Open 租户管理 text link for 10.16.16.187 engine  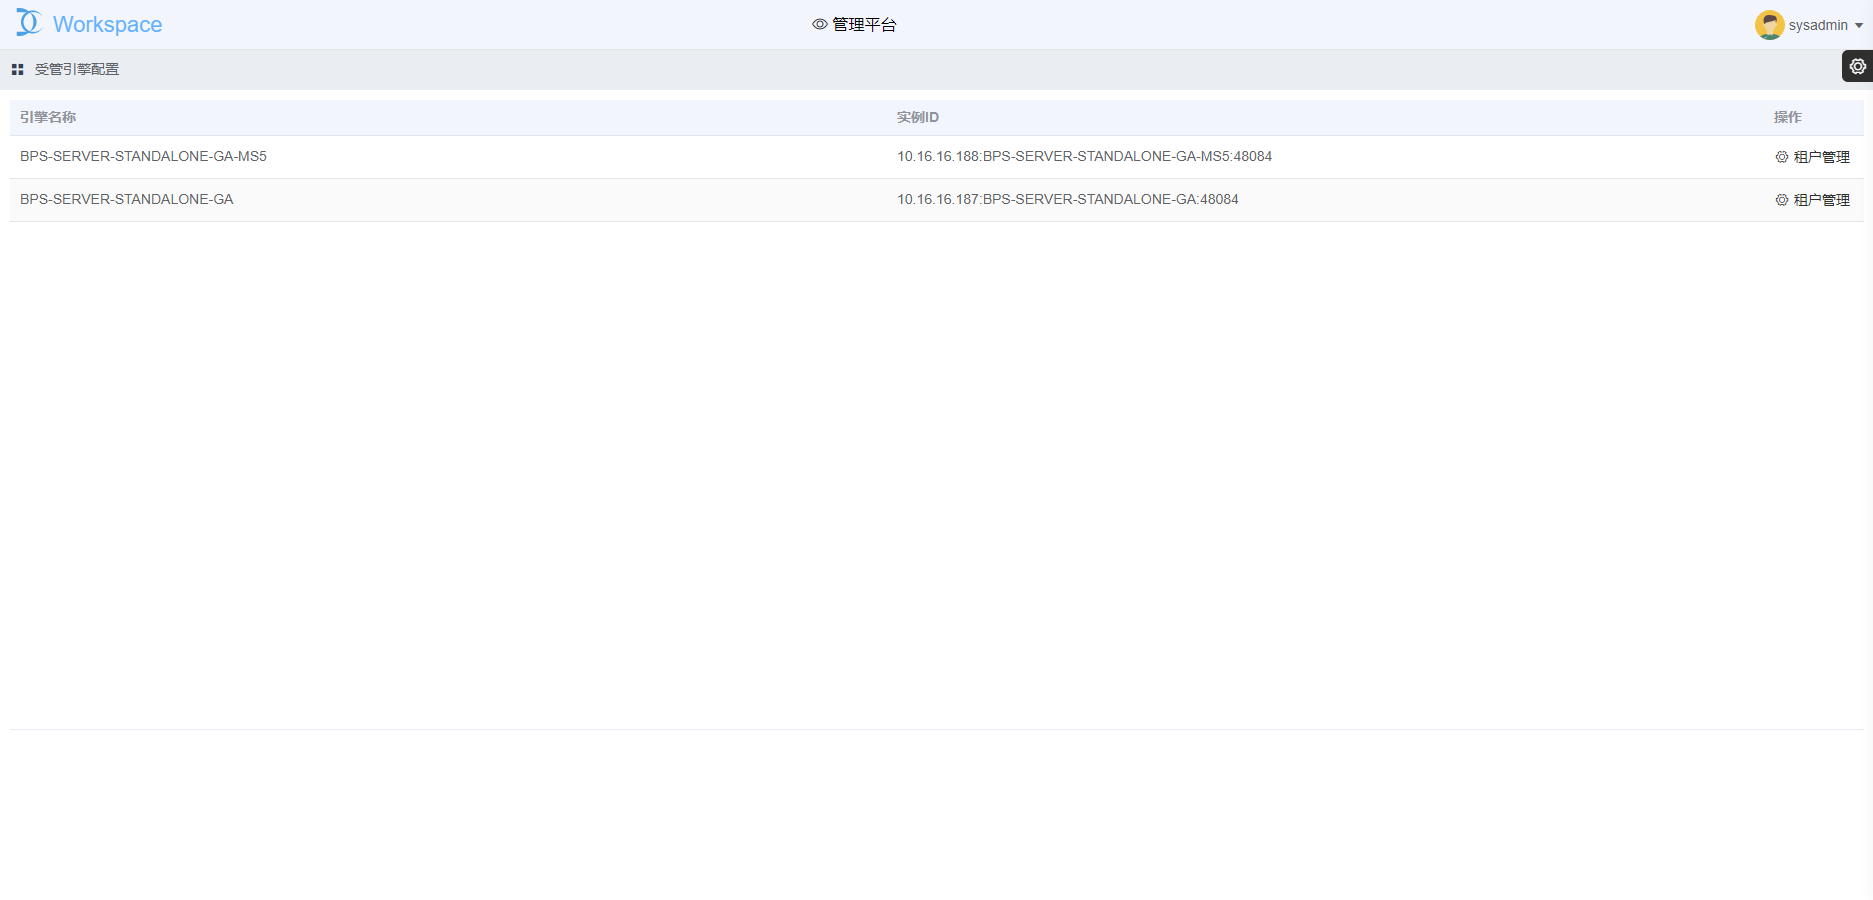click(1821, 200)
